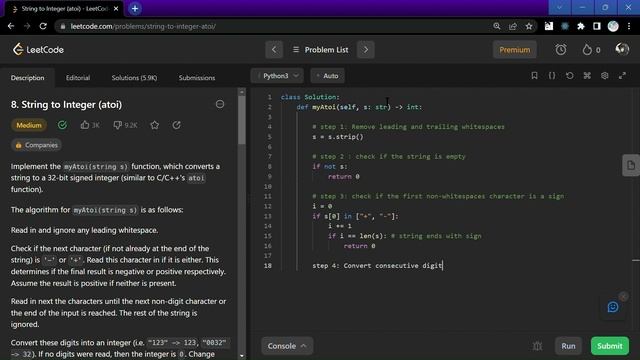Share the problem icon
The height and width of the screenshot is (360, 640).
click(176, 125)
